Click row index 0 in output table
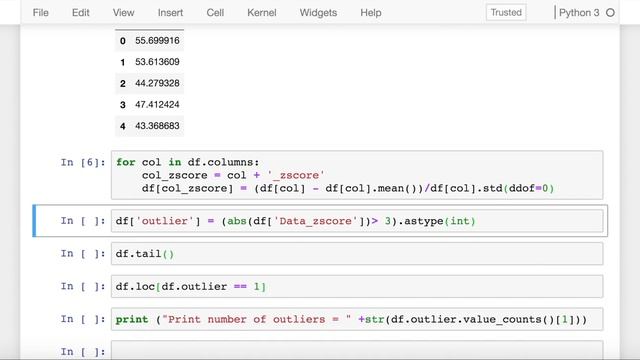 (122, 41)
